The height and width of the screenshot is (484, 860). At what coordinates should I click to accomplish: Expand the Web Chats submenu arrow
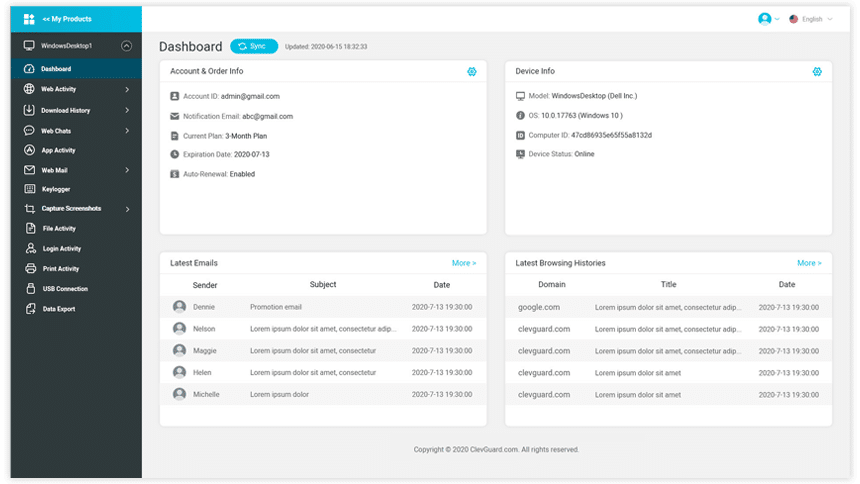(127, 131)
